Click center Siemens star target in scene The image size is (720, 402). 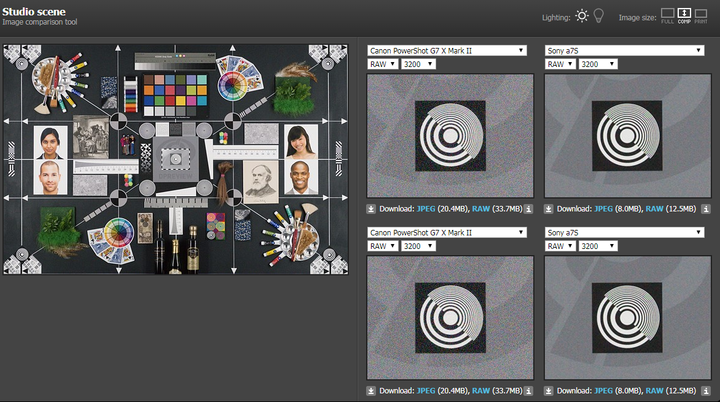click(x=176, y=159)
